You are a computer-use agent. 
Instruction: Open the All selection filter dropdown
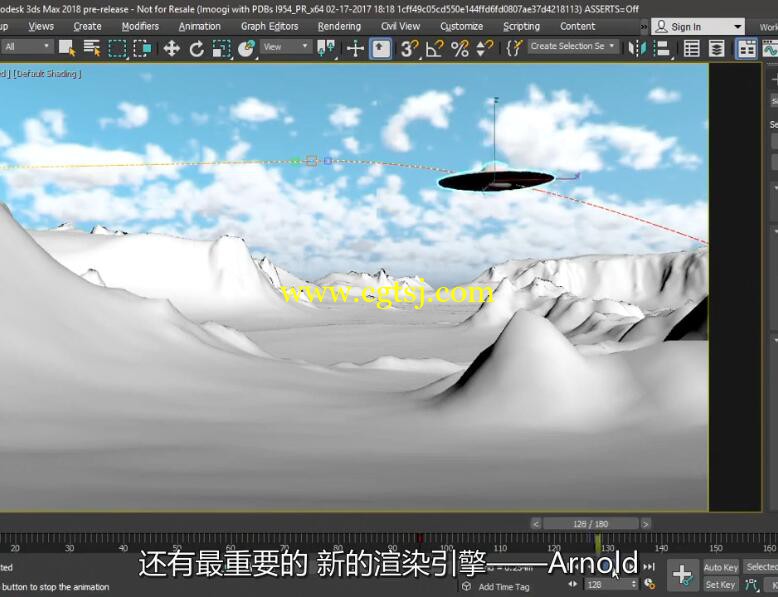pyautogui.click(x=27, y=47)
